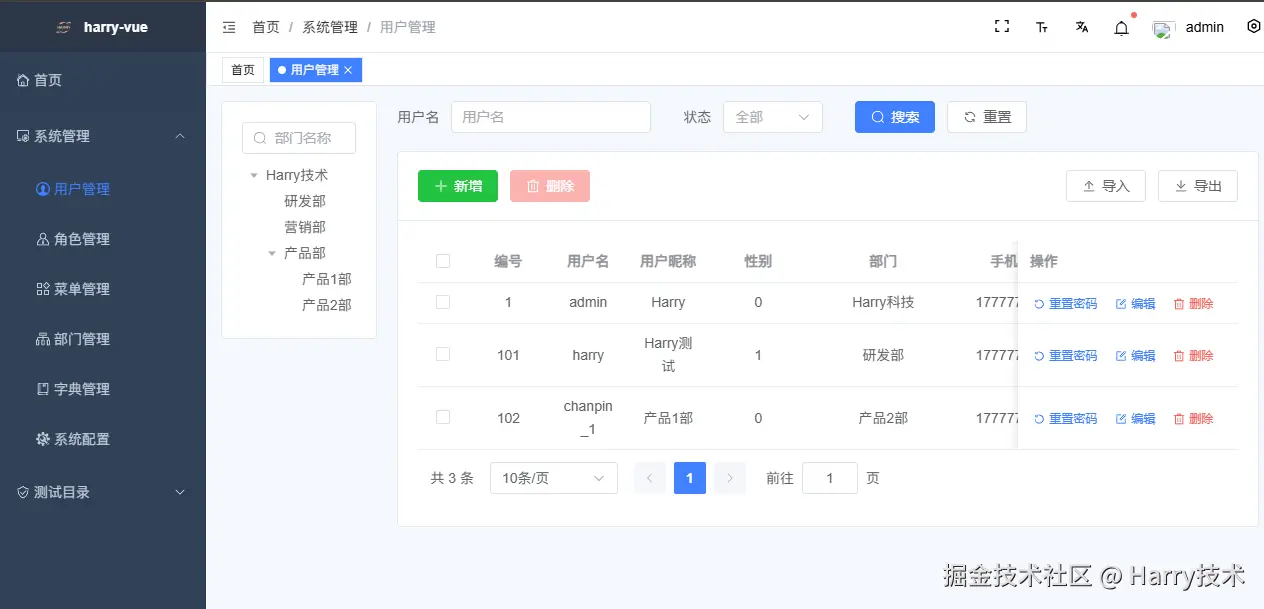Click 重置密码 link for user admin

pyautogui.click(x=1063, y=303)
